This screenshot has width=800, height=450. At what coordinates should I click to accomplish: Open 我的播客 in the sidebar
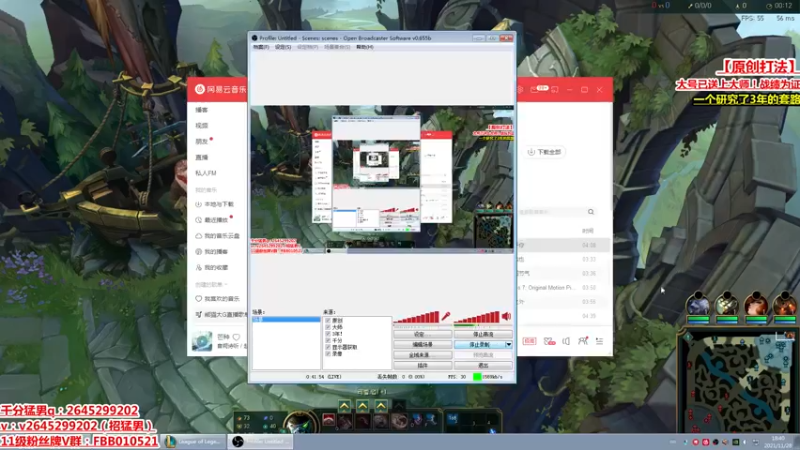tap(212, 252)
